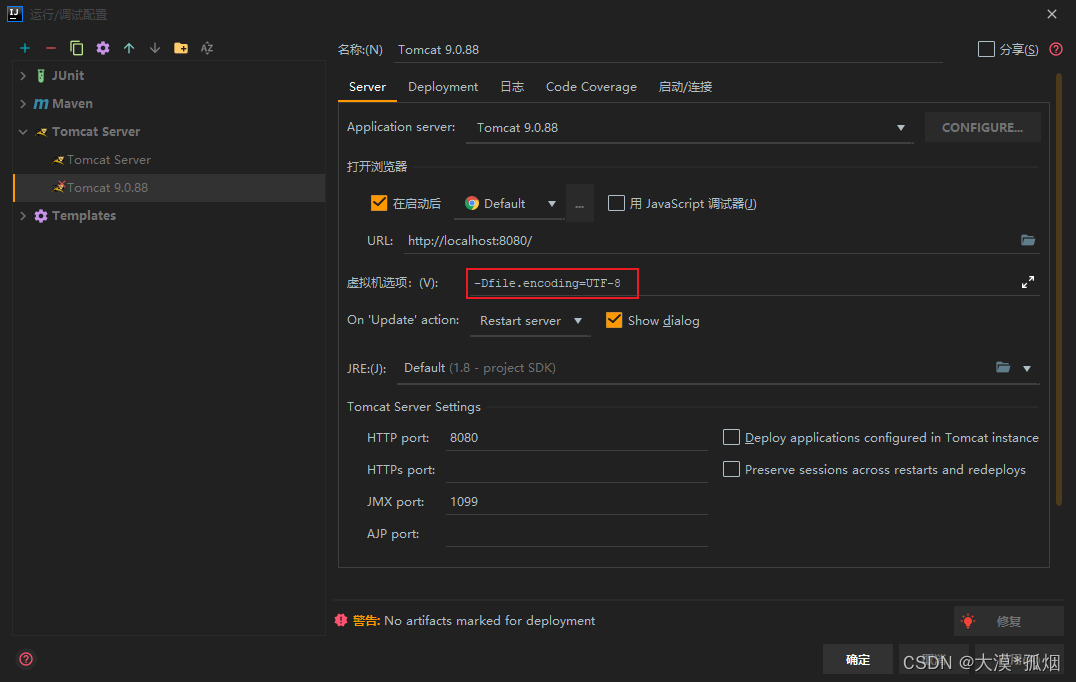This screenshot has height=682, width=1076.
Task: Switch to the Deployment tab
Action: coord(443,87)
